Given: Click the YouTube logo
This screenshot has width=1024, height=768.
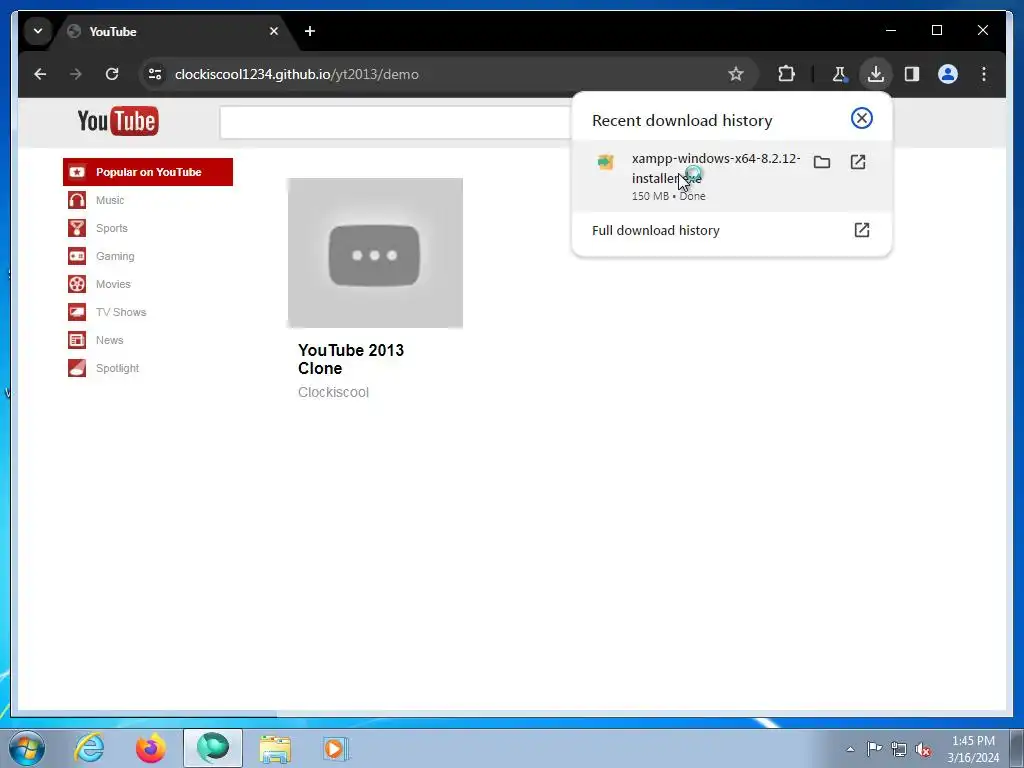Looking at the screenshot, I should (118, 121).
